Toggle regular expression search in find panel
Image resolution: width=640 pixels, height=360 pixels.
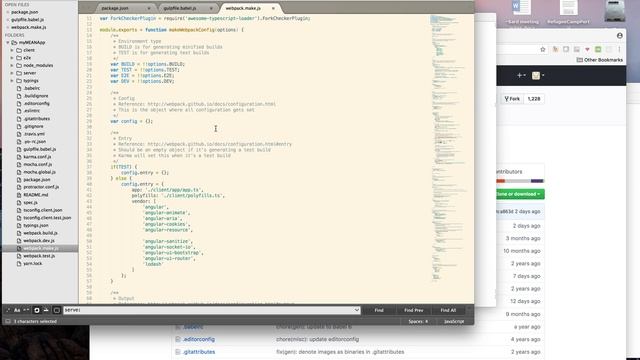tap(8, 310)
